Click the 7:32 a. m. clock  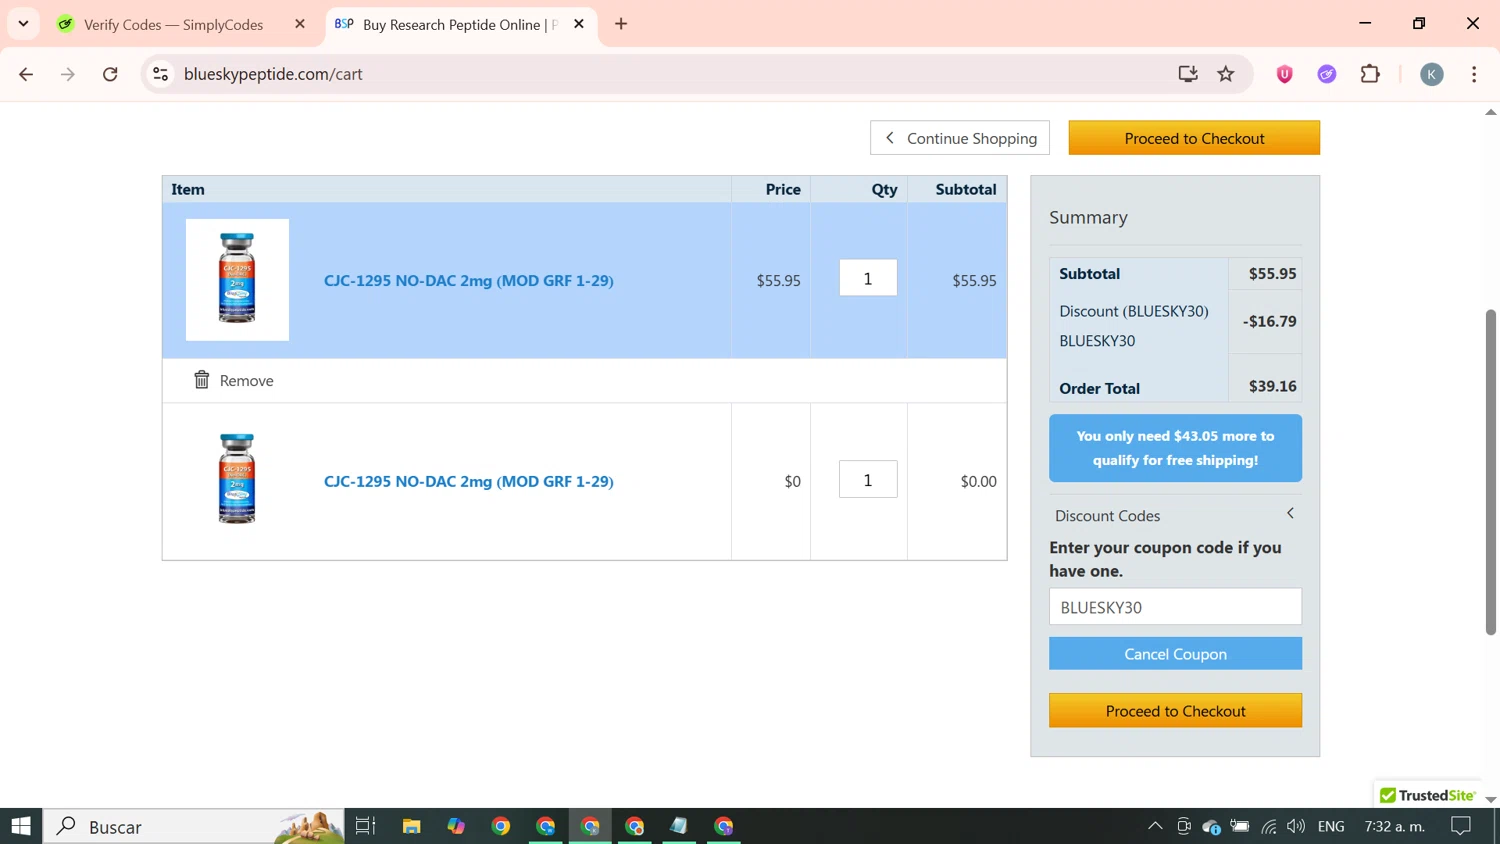pyautogui.click(x=1395, y=826)
